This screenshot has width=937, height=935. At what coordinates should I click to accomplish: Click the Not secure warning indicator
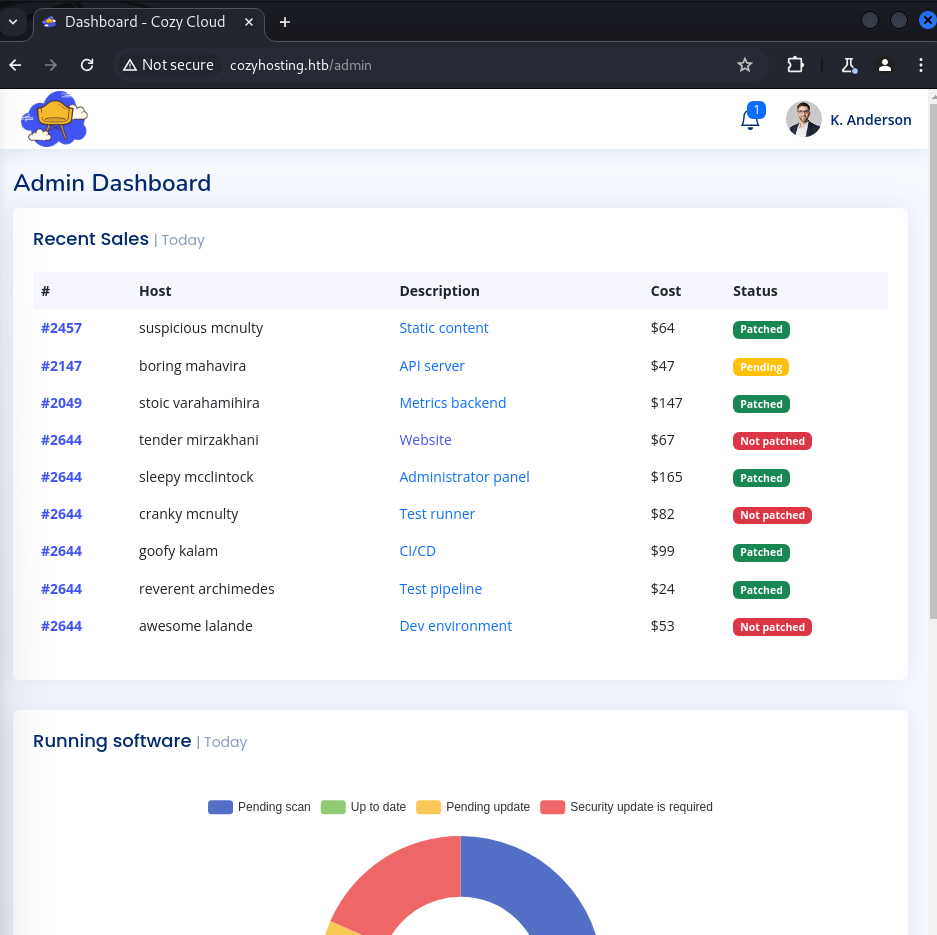tap(168, 65)
